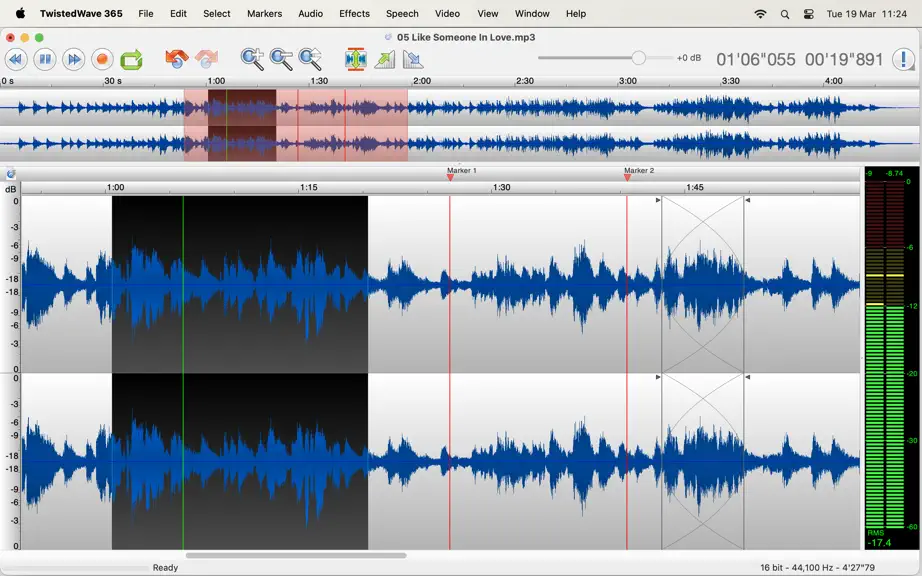
Task: Click the faded Redo arrow icon
Action: (206, 59)
